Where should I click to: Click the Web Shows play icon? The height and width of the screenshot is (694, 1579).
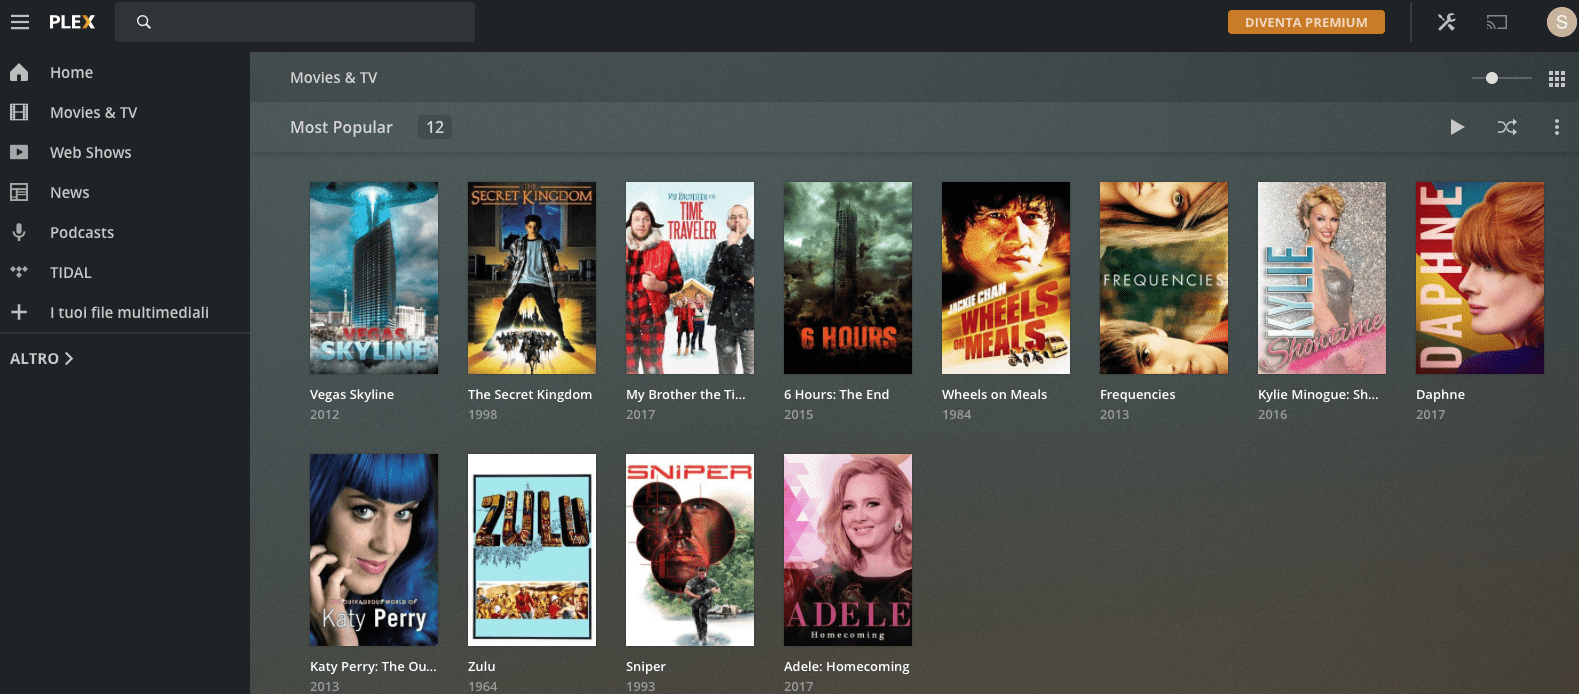tap(19, 152)
